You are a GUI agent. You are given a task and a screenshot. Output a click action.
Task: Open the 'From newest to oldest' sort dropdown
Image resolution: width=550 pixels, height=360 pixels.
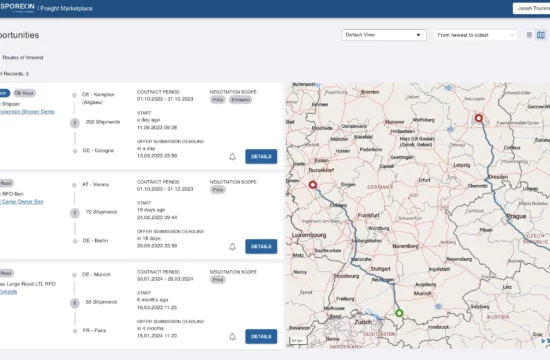[x=475, y=35]
